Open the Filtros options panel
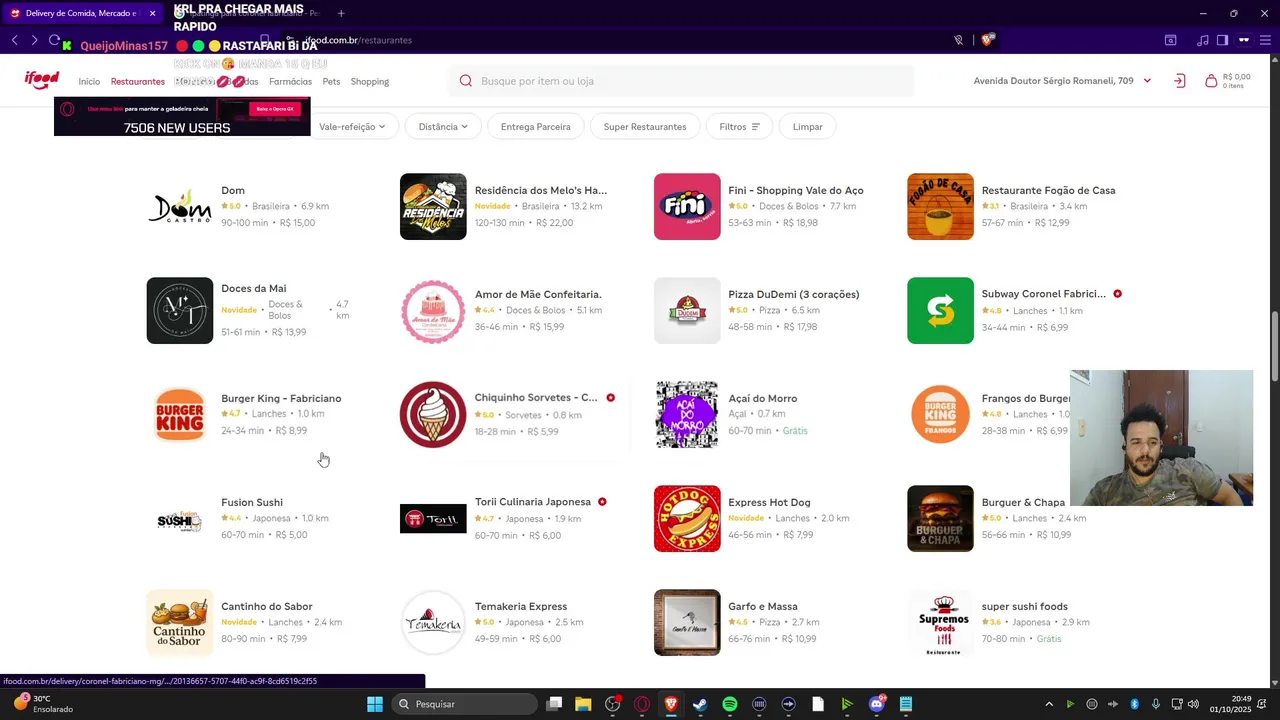This screenshot has height=720, width=1280. pos(739,127)
